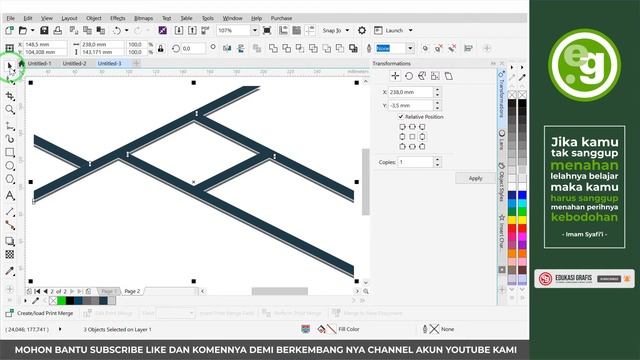Switch to Scale and mirror transformation
This screenshot has width=640, height=360.
[422, 76]
